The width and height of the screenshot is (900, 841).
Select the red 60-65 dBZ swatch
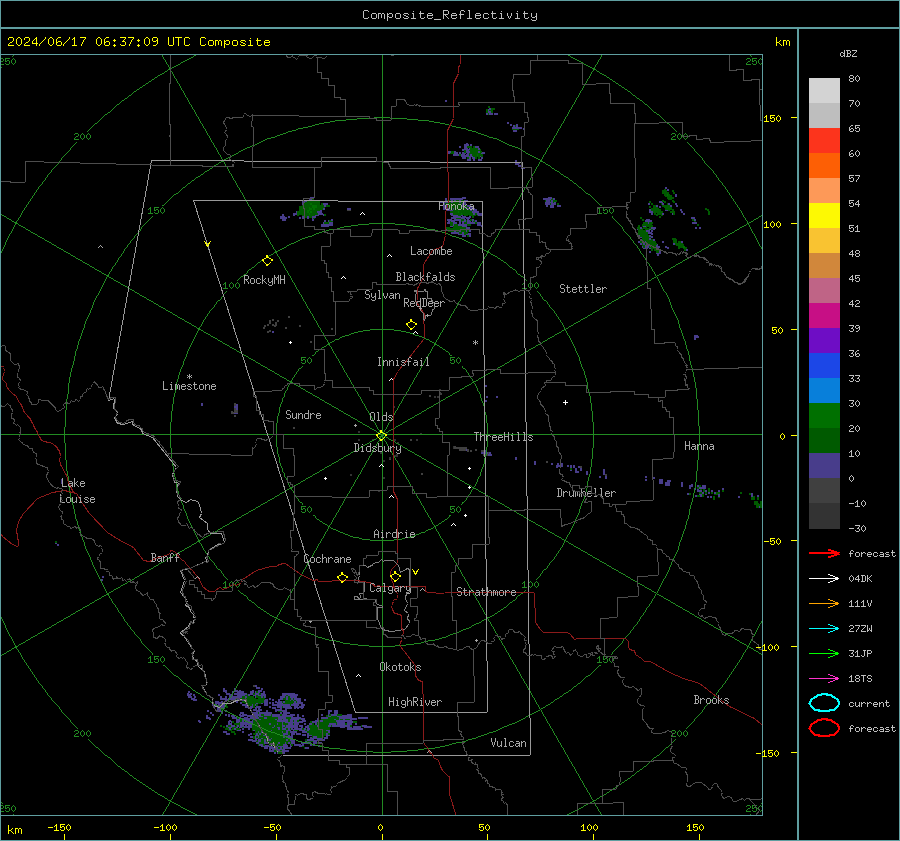pyautogui.click(x=824, y=141)
